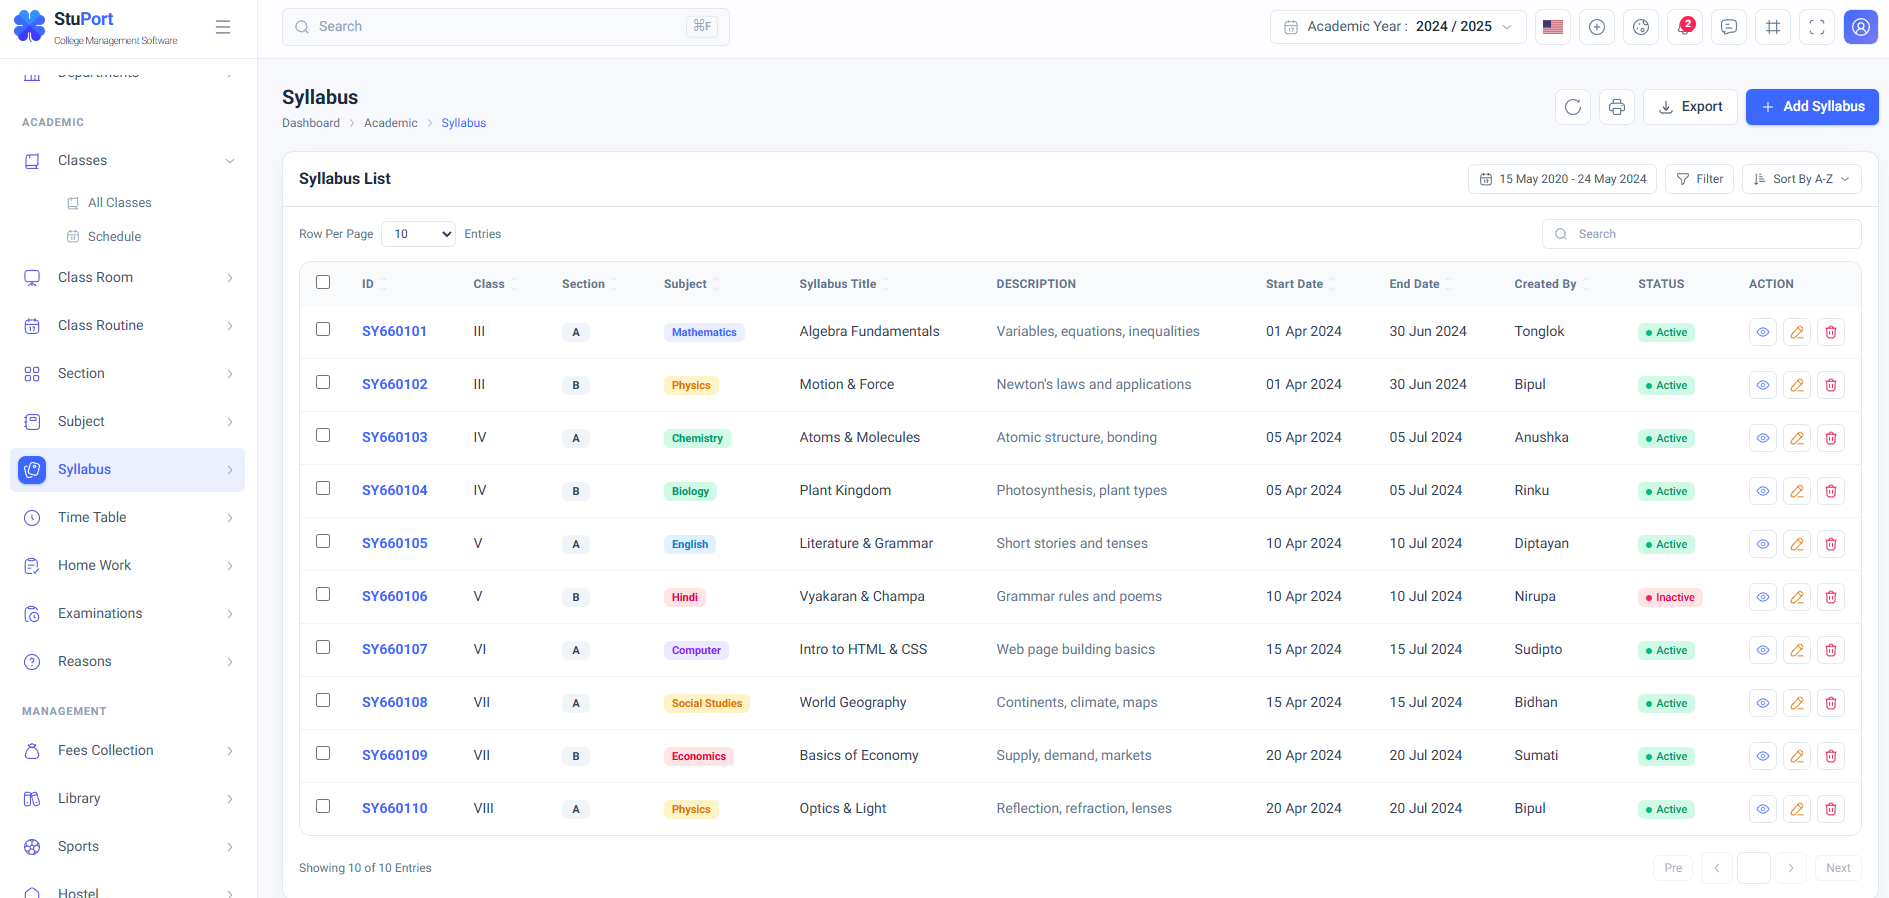Expand the Class Routine sidebar menu

(x=127, y=326)
